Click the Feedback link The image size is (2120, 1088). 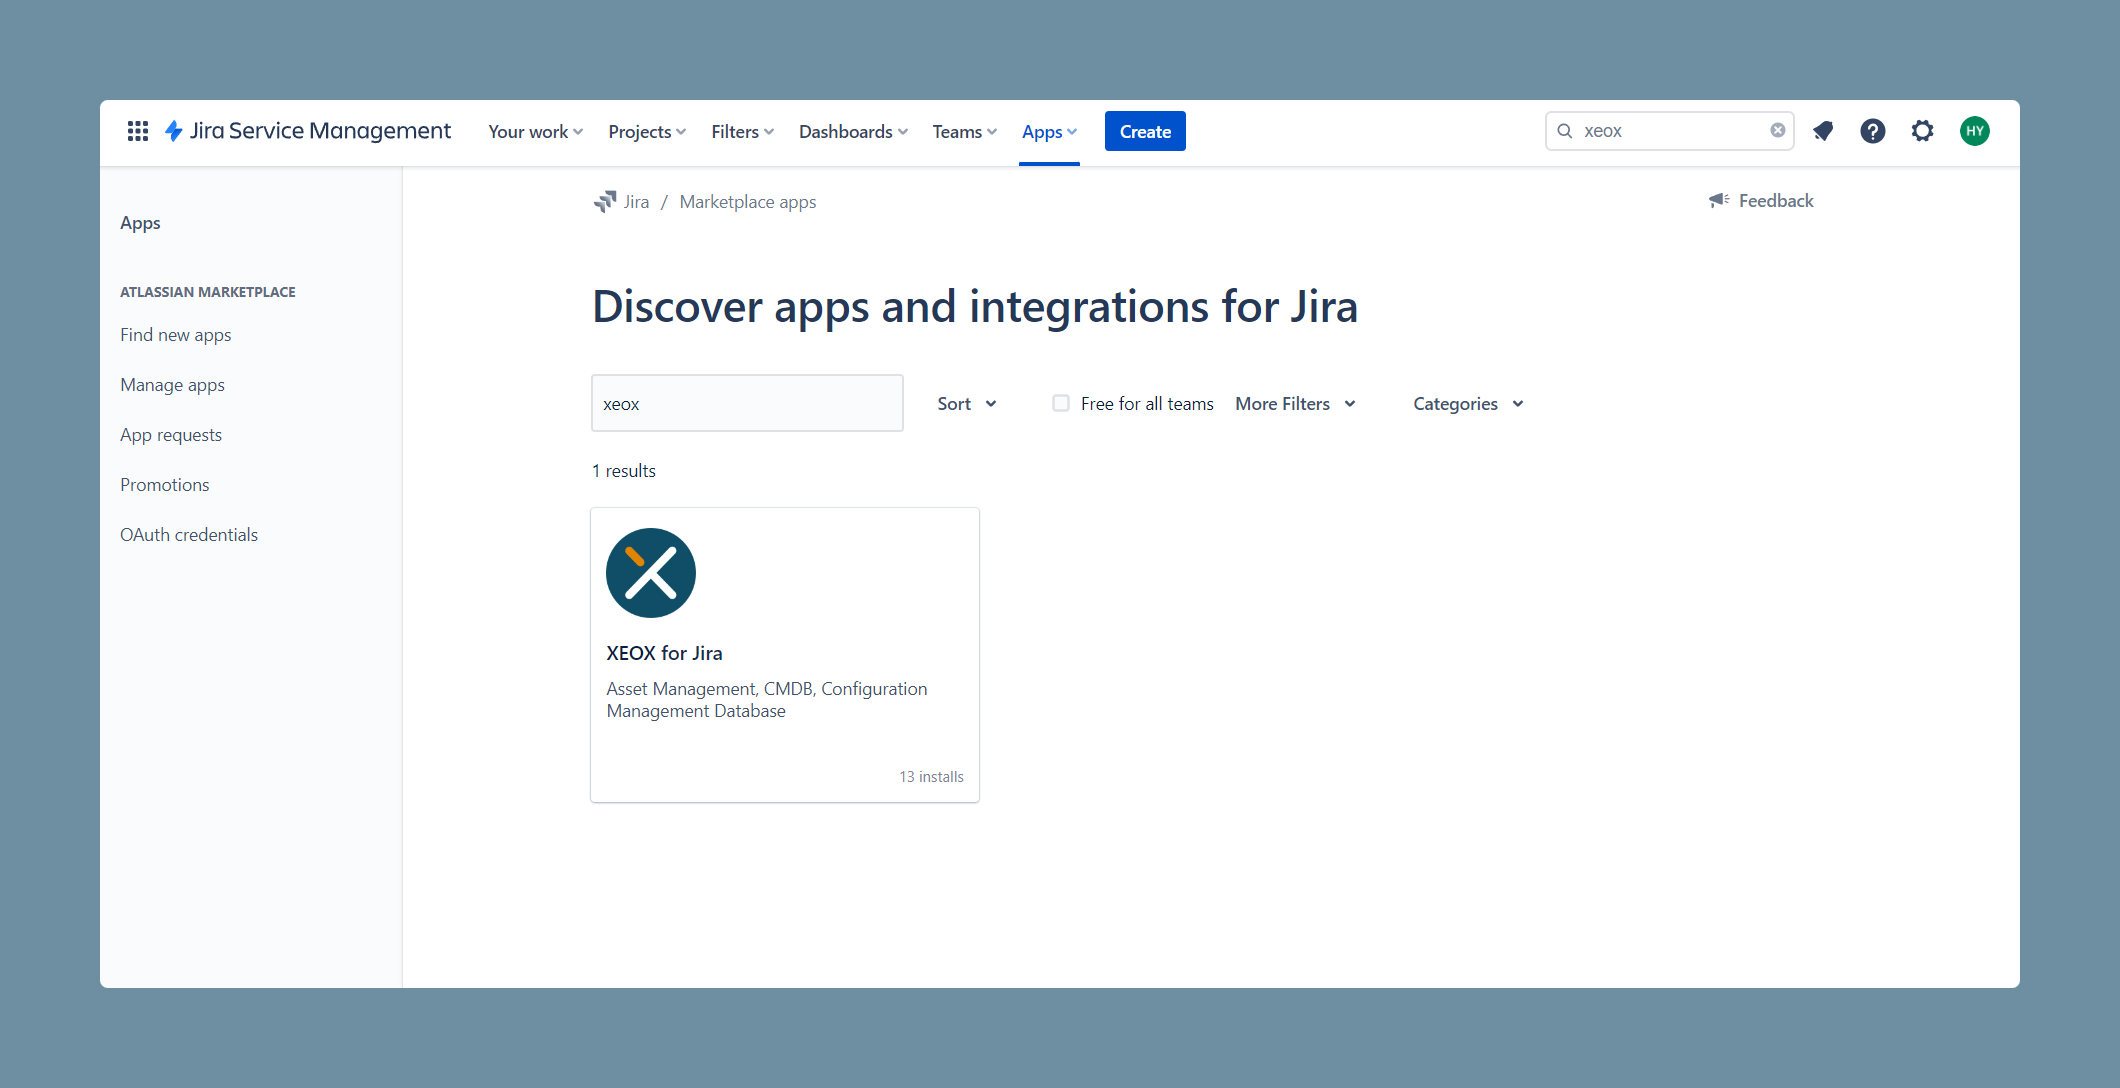[x=1776, y=201]
